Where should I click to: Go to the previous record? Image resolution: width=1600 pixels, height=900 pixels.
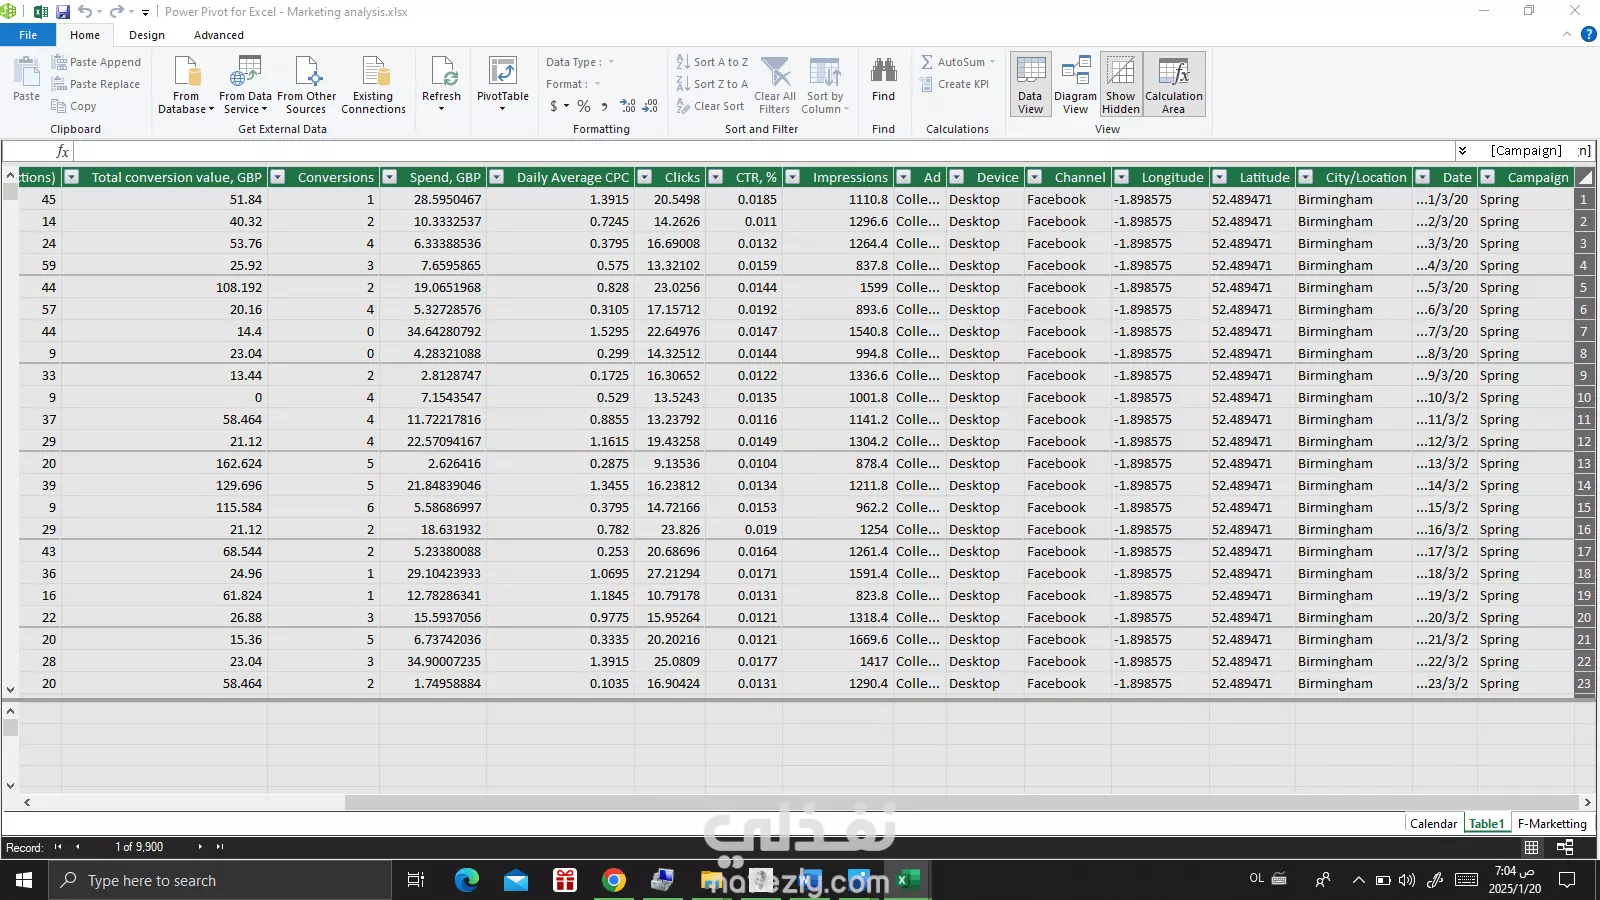78,847
